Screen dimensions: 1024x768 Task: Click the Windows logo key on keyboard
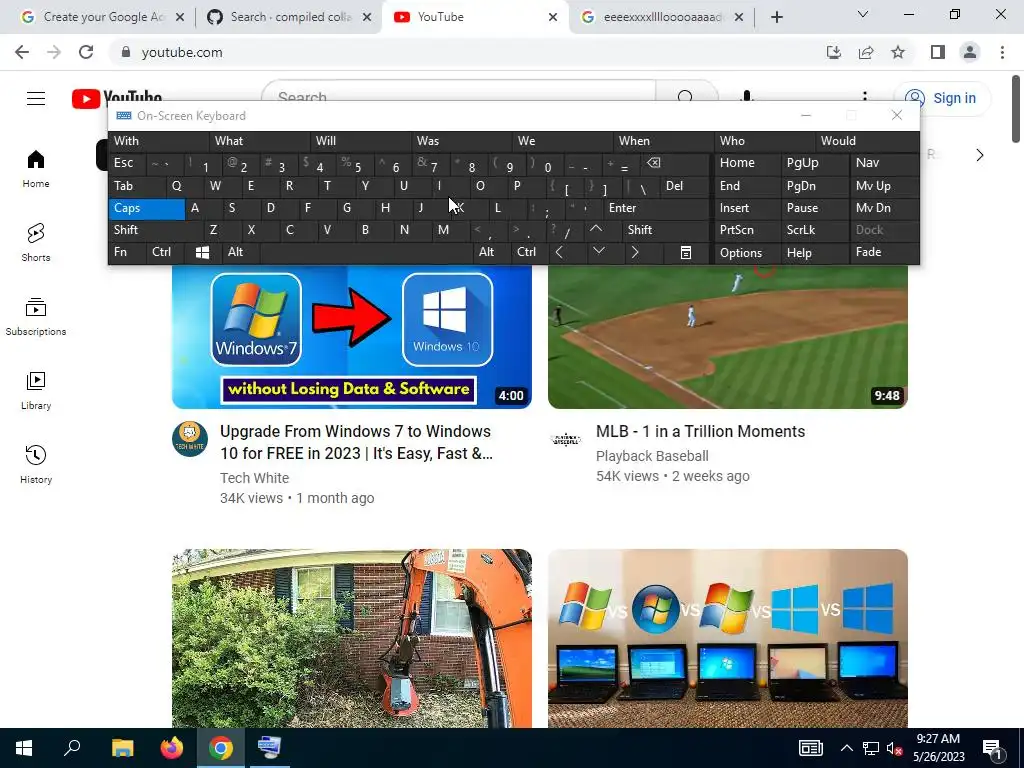[202, 252]
